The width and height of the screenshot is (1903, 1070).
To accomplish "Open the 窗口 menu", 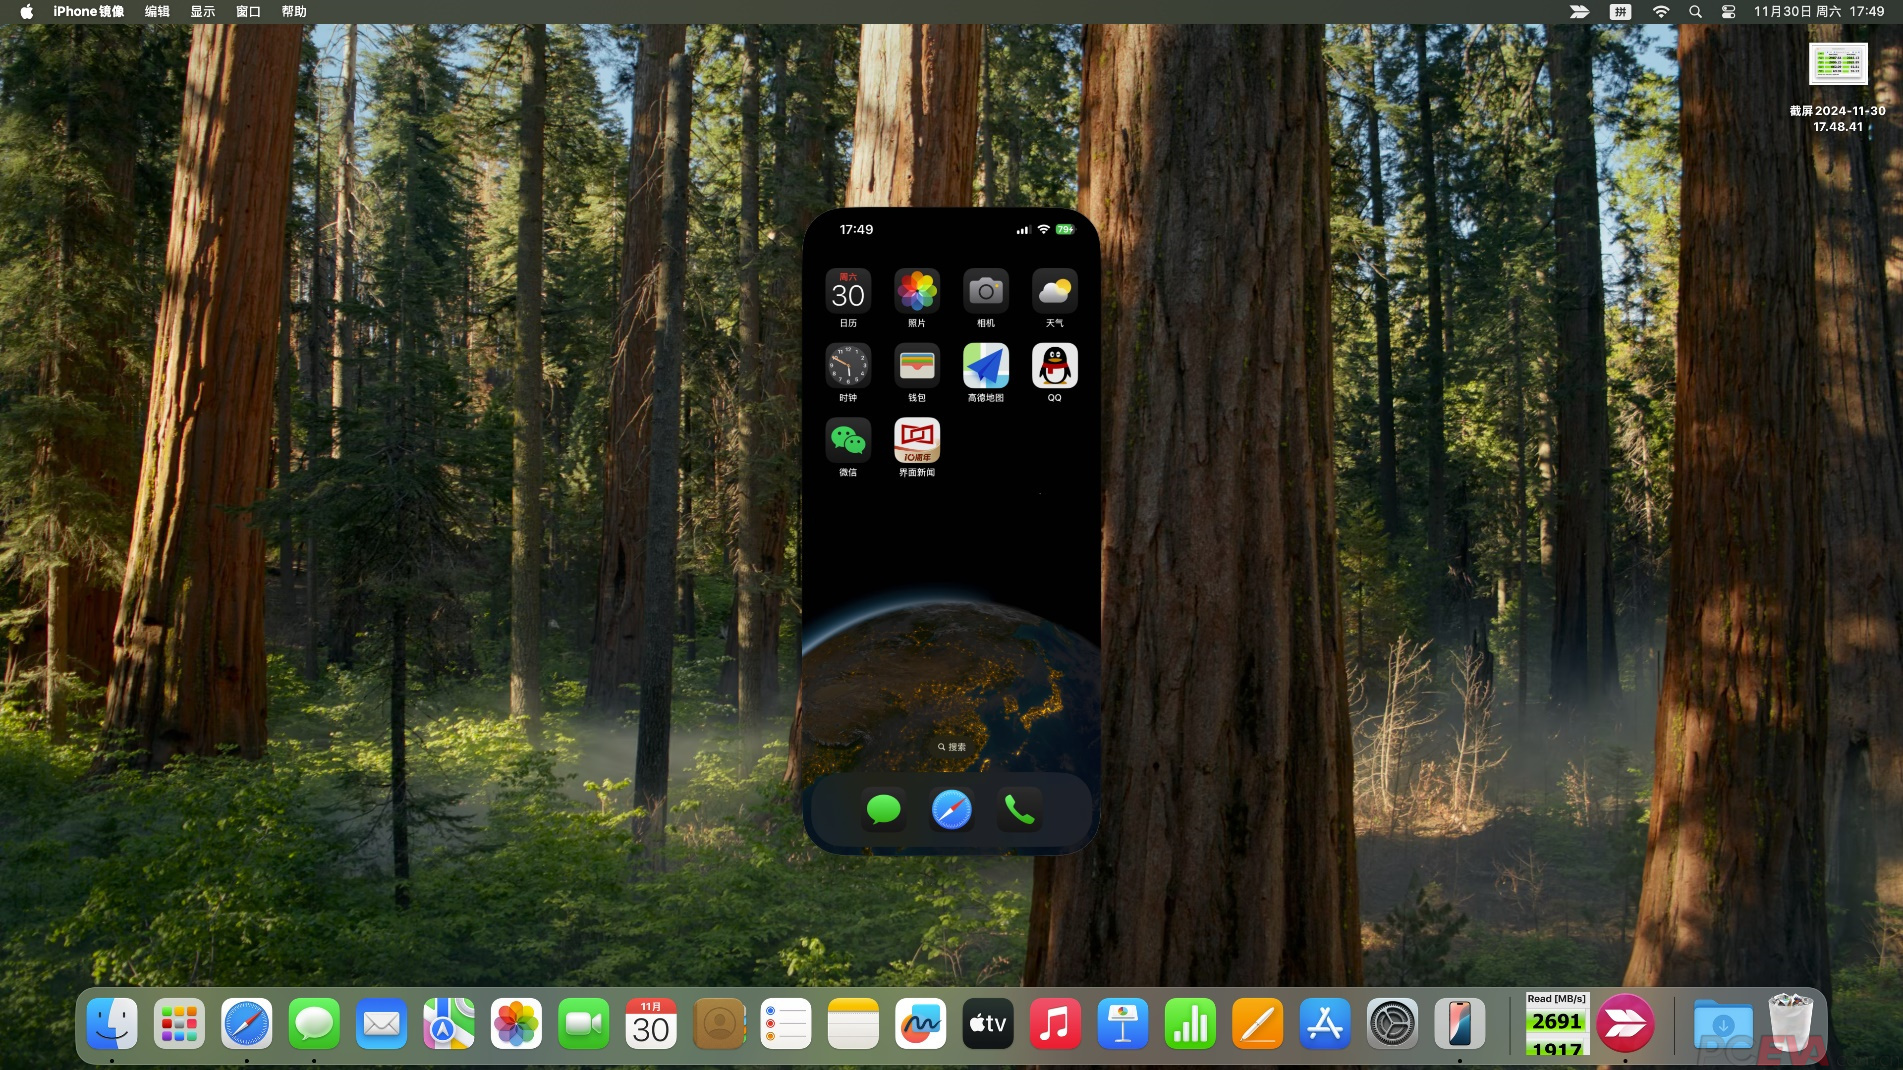I will point(248,12).
